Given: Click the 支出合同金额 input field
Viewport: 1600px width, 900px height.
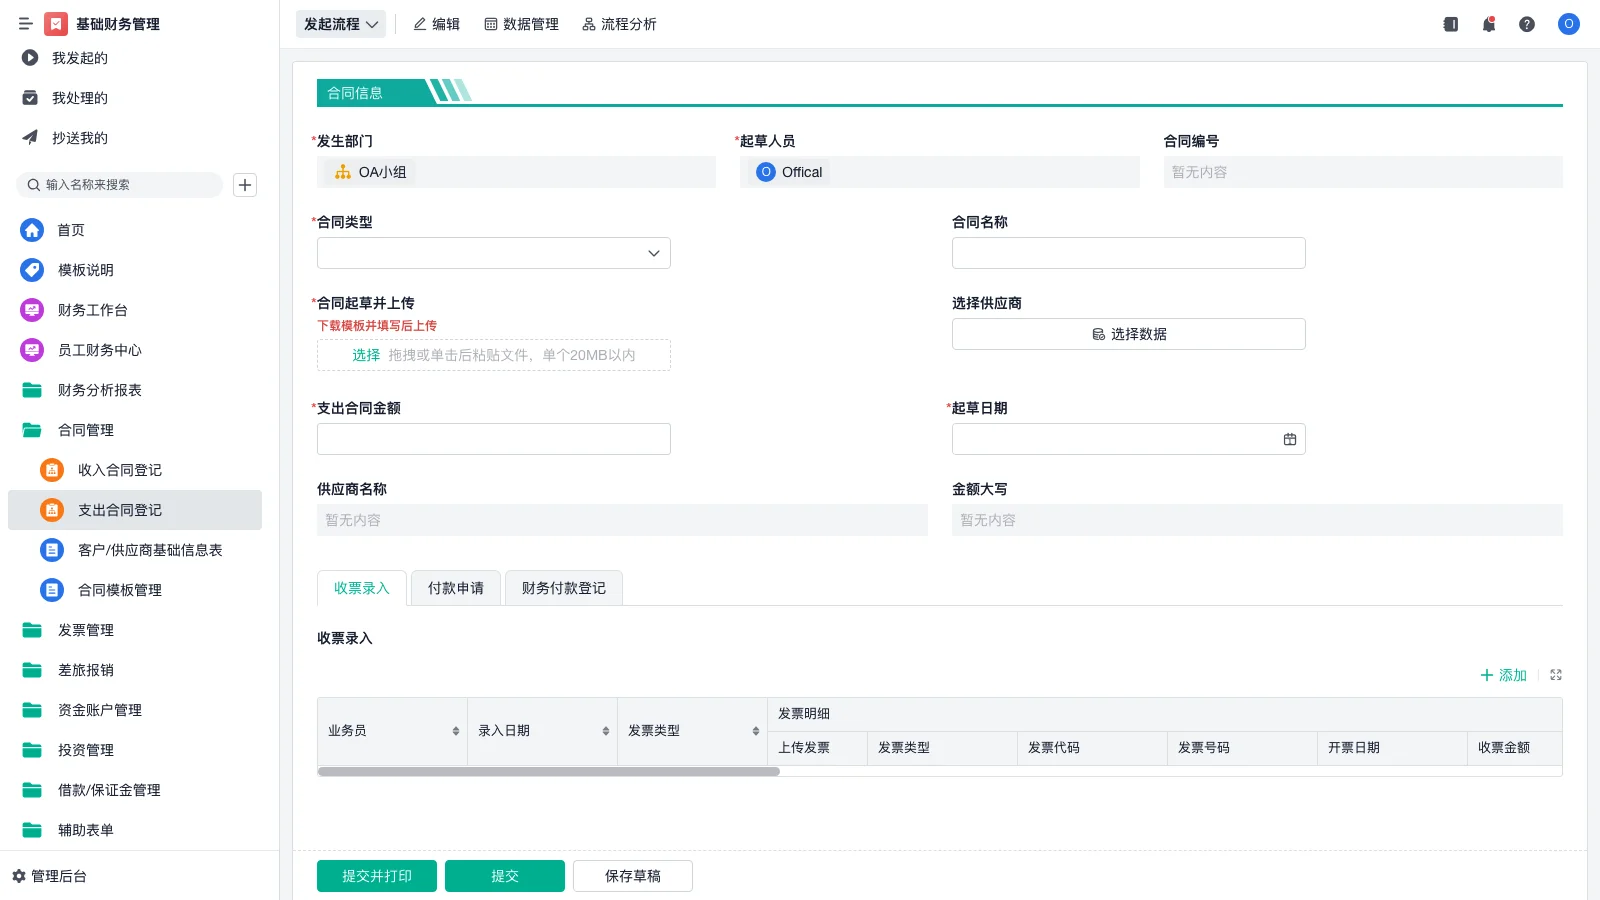Looking at the screenshot, I should click(494, 439).
